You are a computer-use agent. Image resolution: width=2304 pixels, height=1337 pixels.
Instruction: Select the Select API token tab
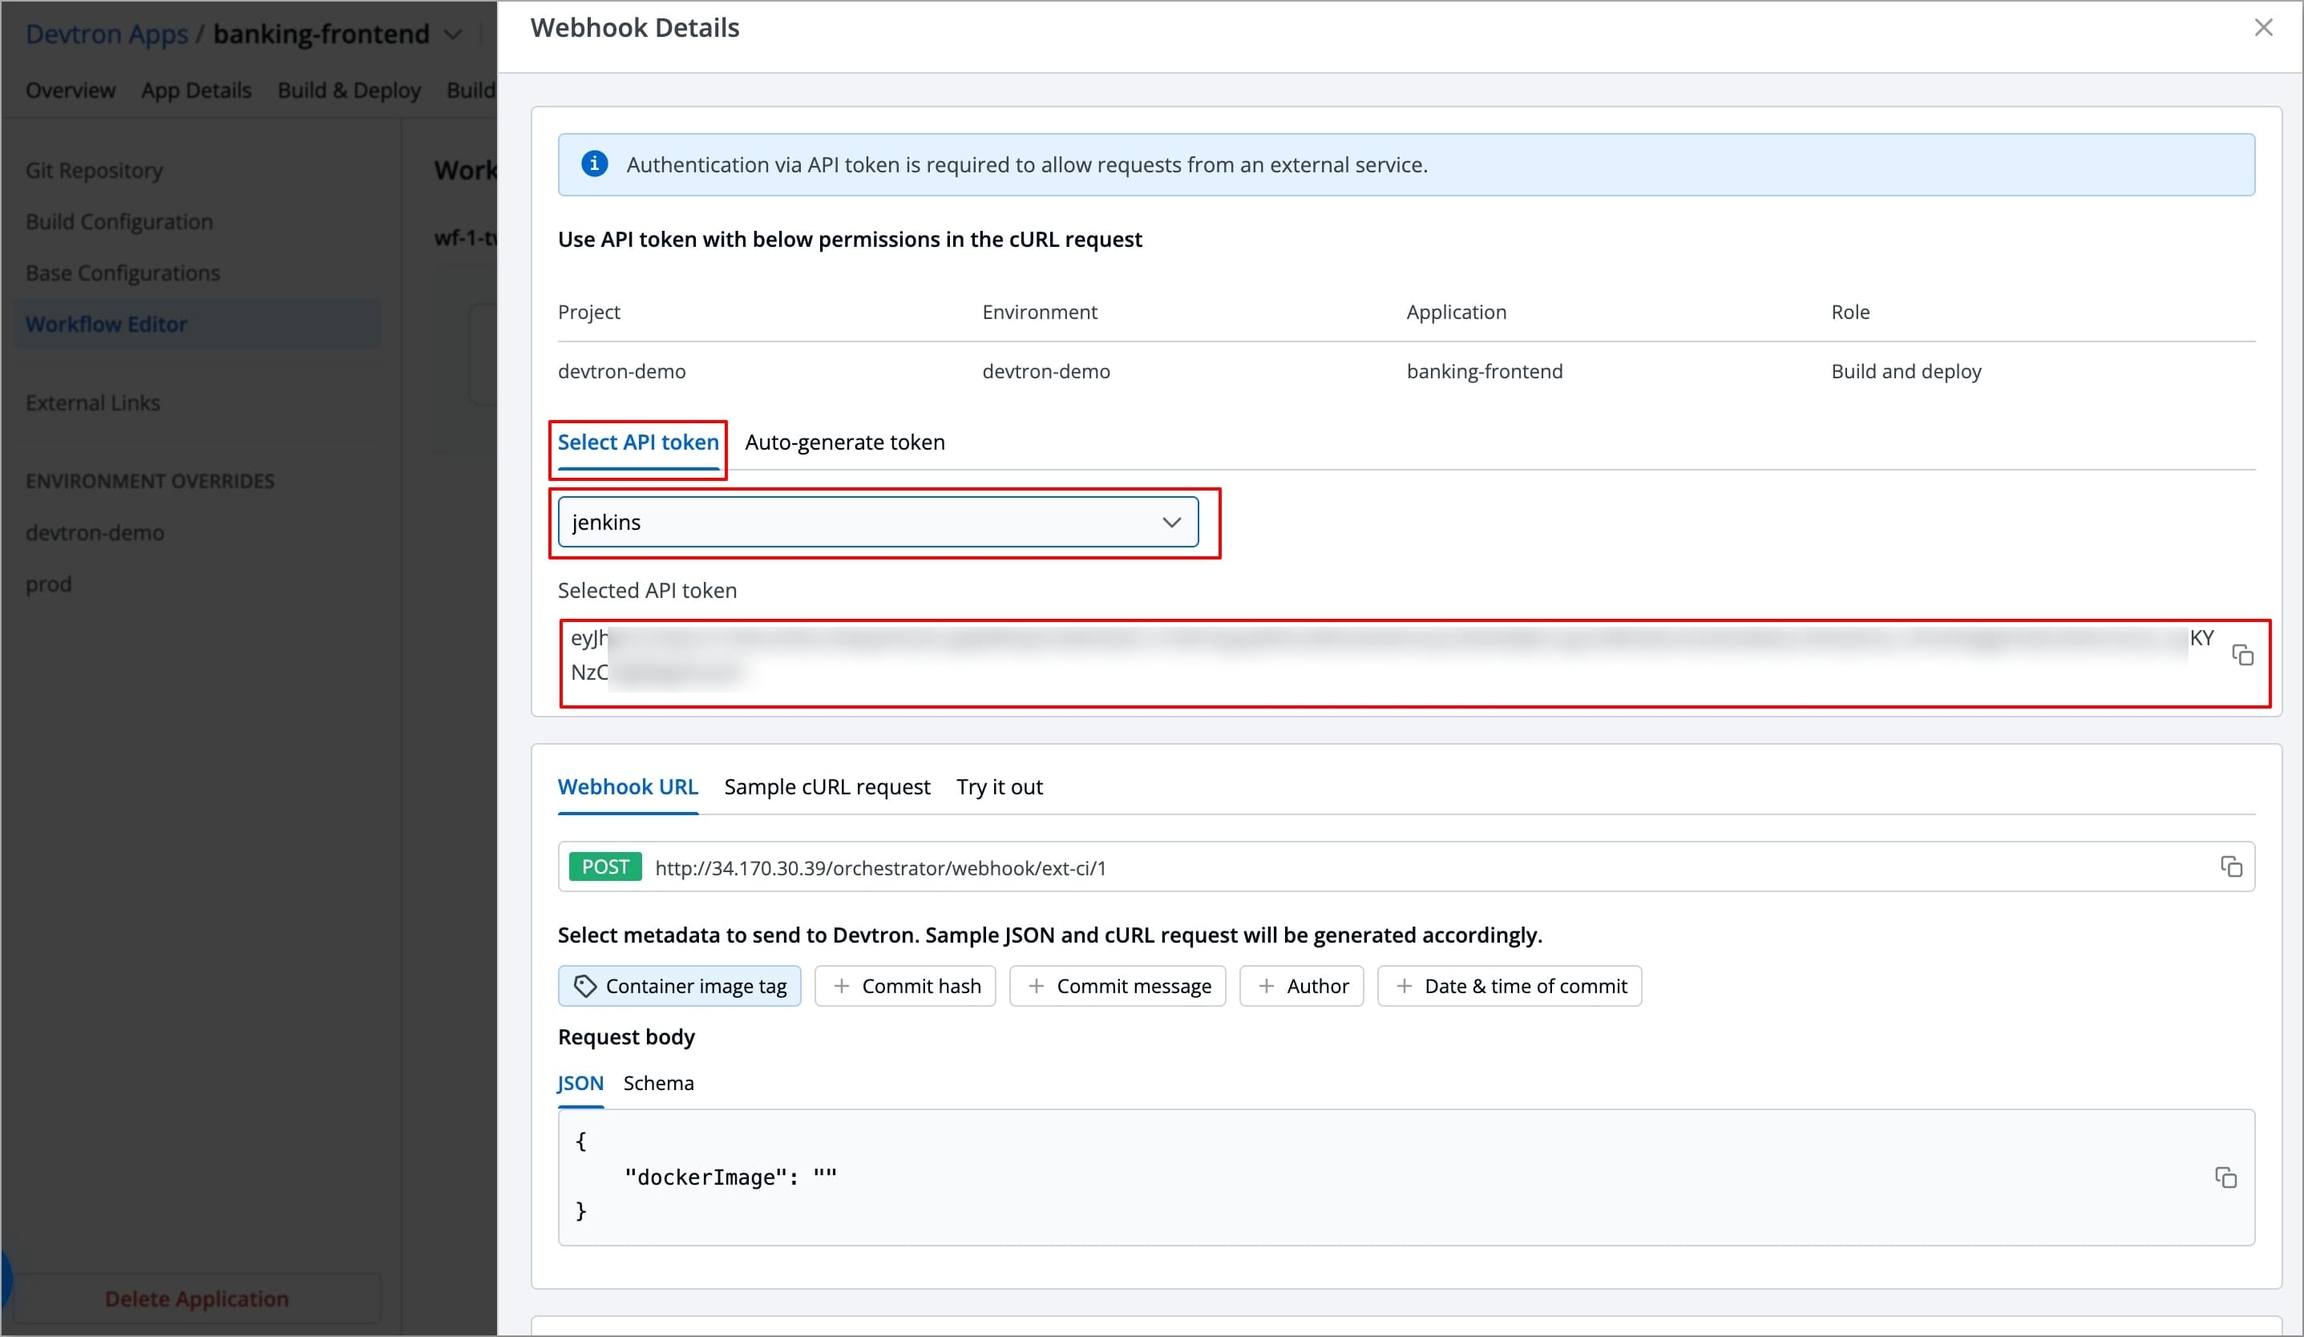[638, 442]
